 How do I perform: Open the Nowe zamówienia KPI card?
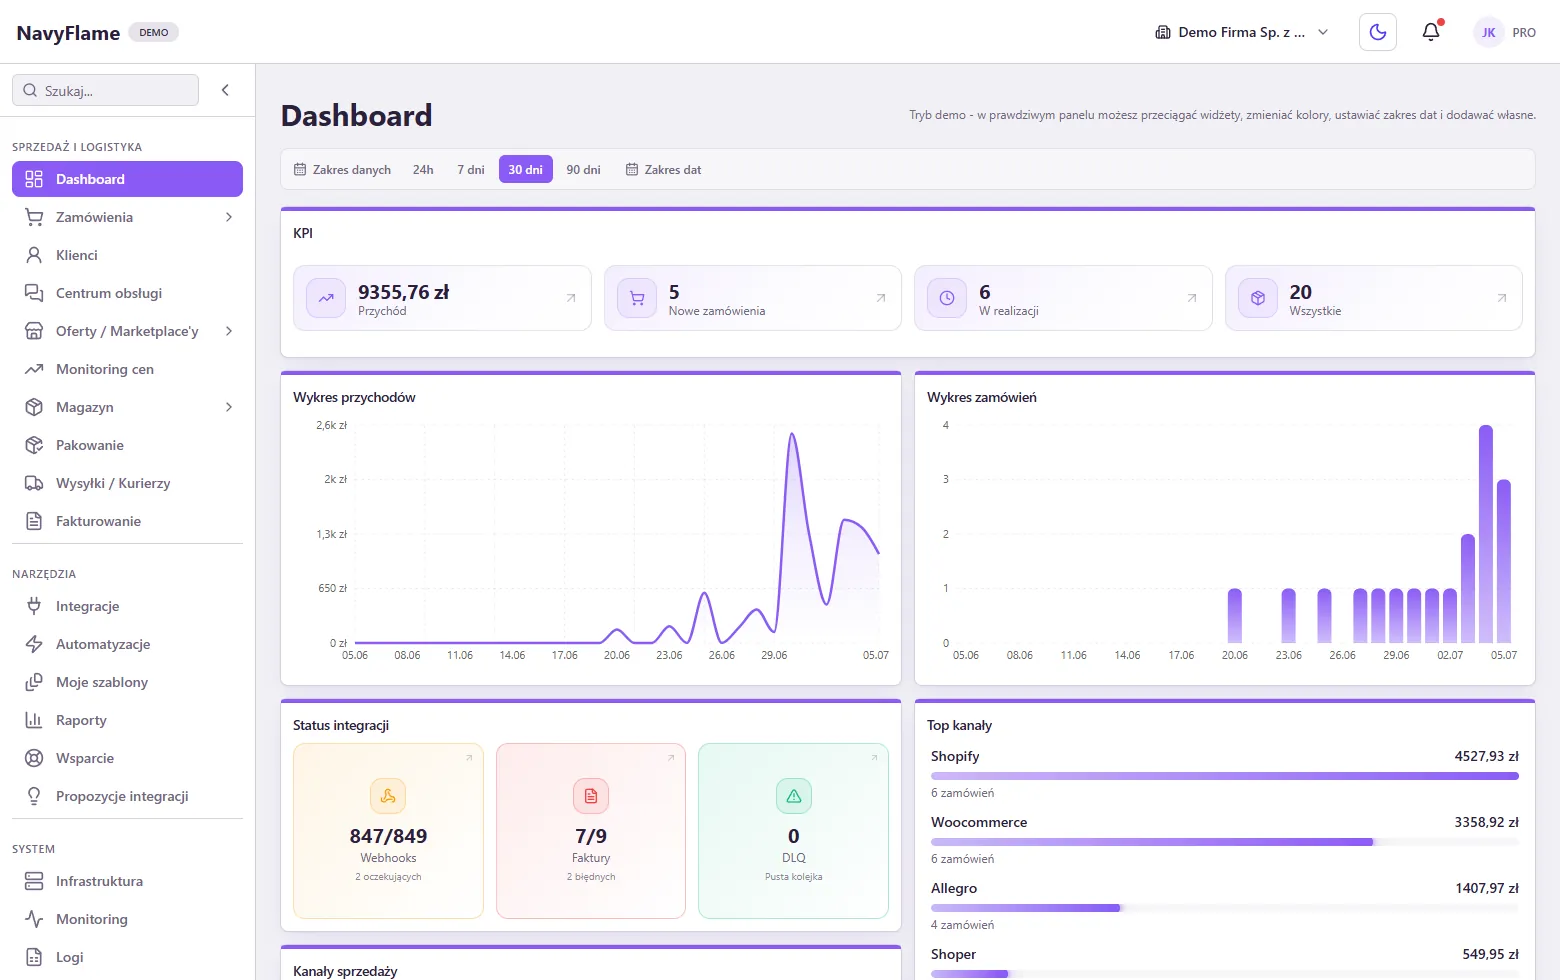pos(753,298)
